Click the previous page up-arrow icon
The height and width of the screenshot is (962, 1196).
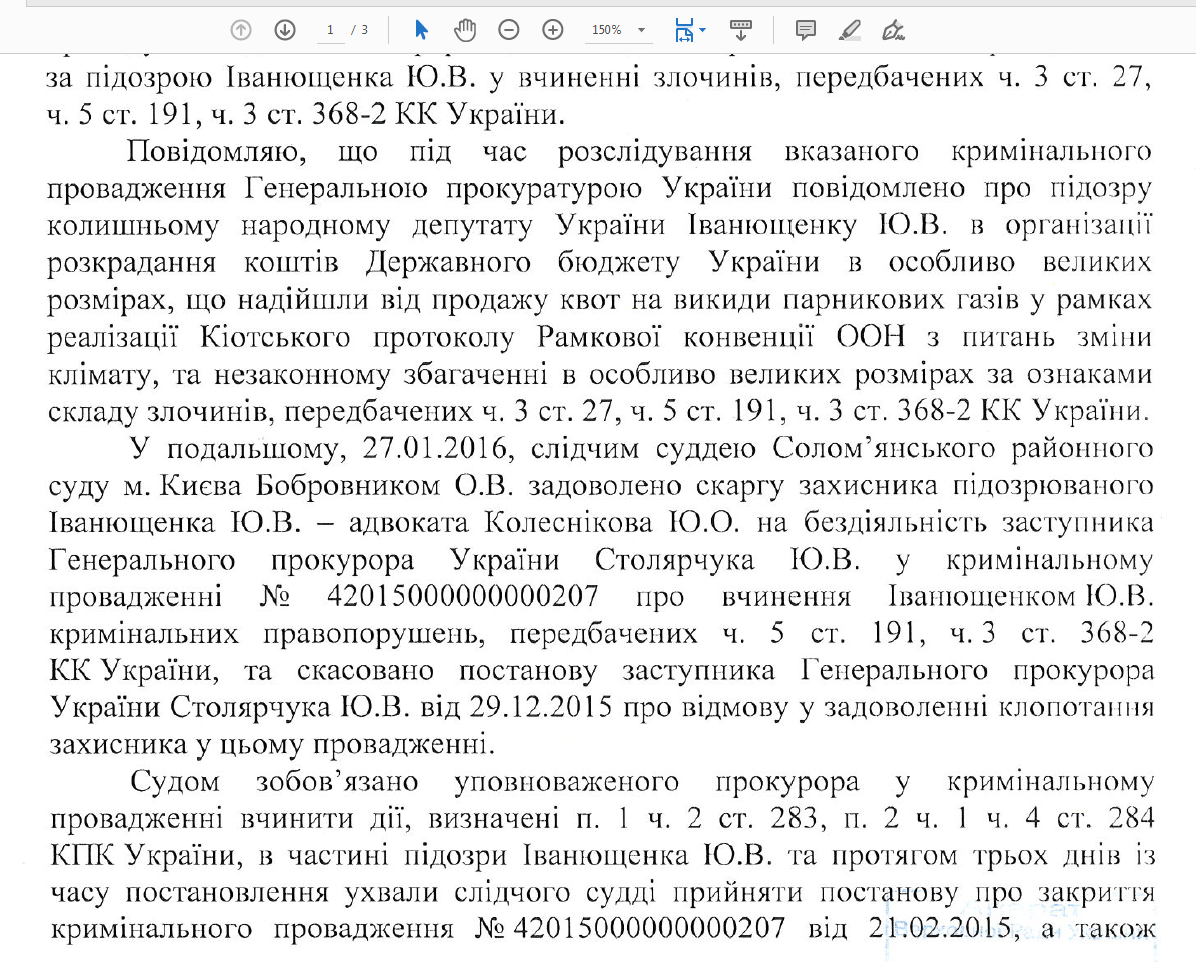click(x=240, y=29)
